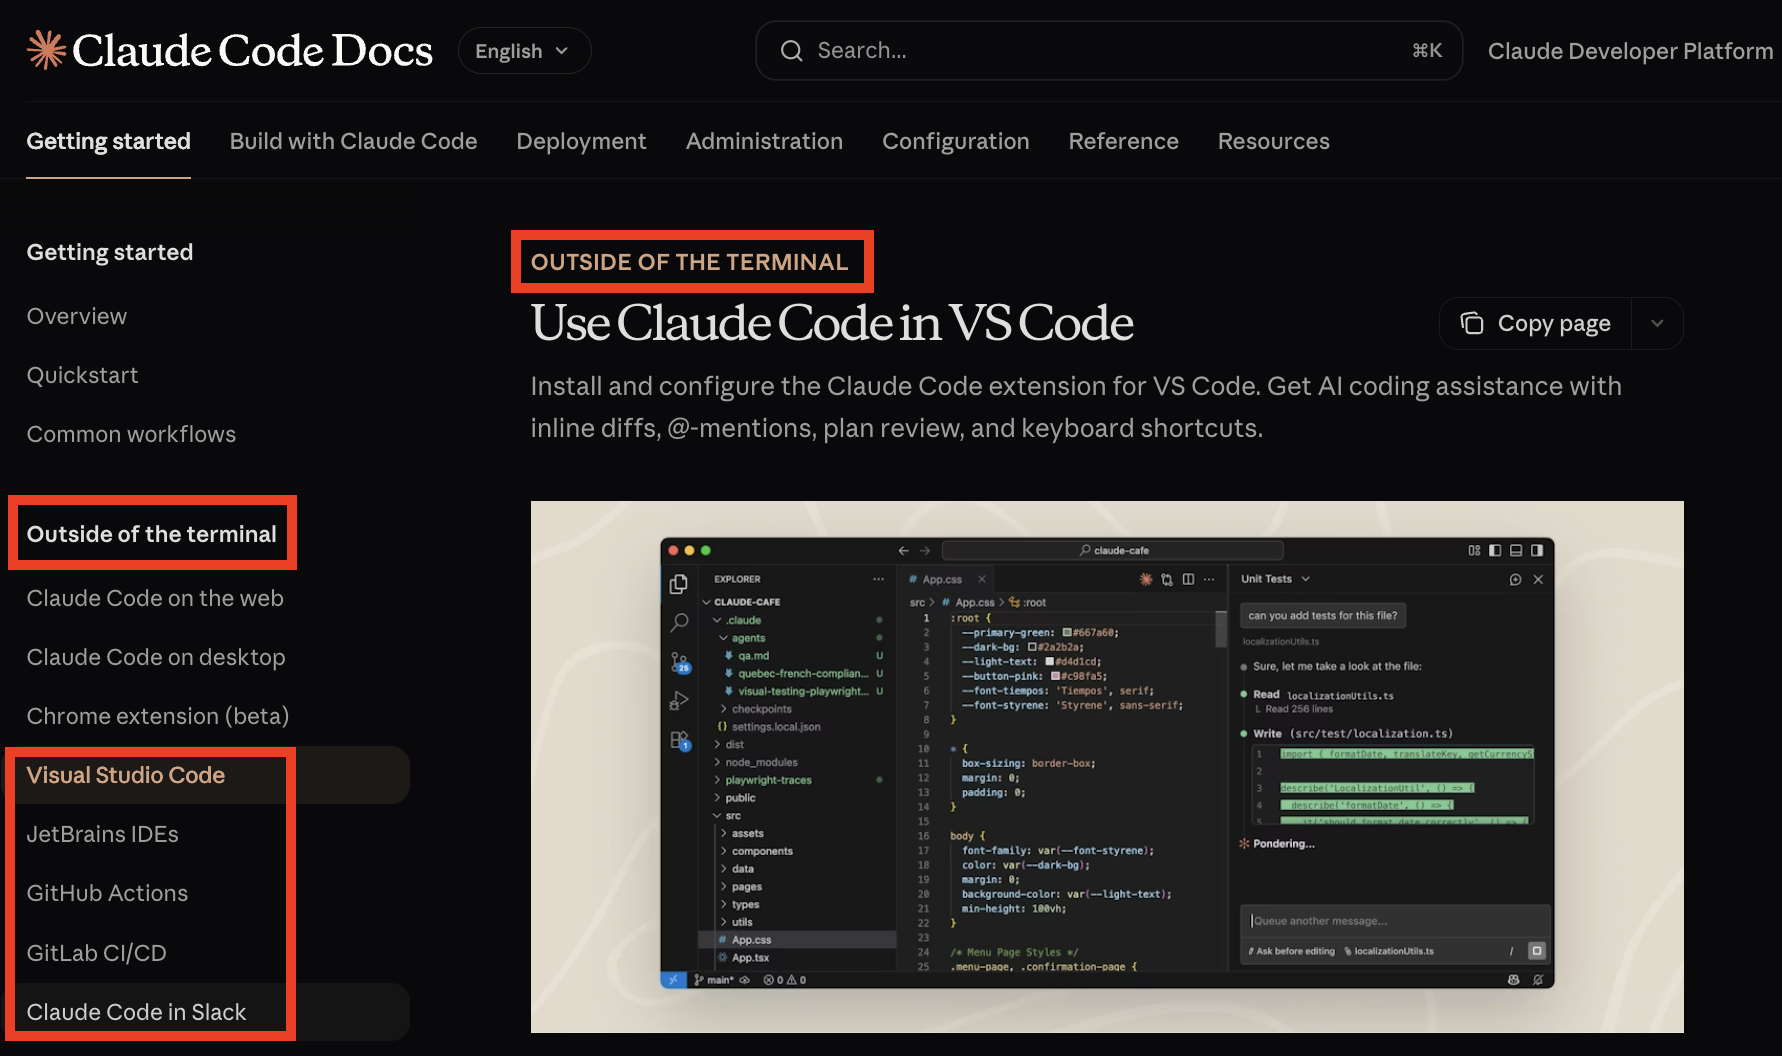This screenshot has height=1056, width=1782.
Task: Click the docs Search input field
Action: (1109, 51)
